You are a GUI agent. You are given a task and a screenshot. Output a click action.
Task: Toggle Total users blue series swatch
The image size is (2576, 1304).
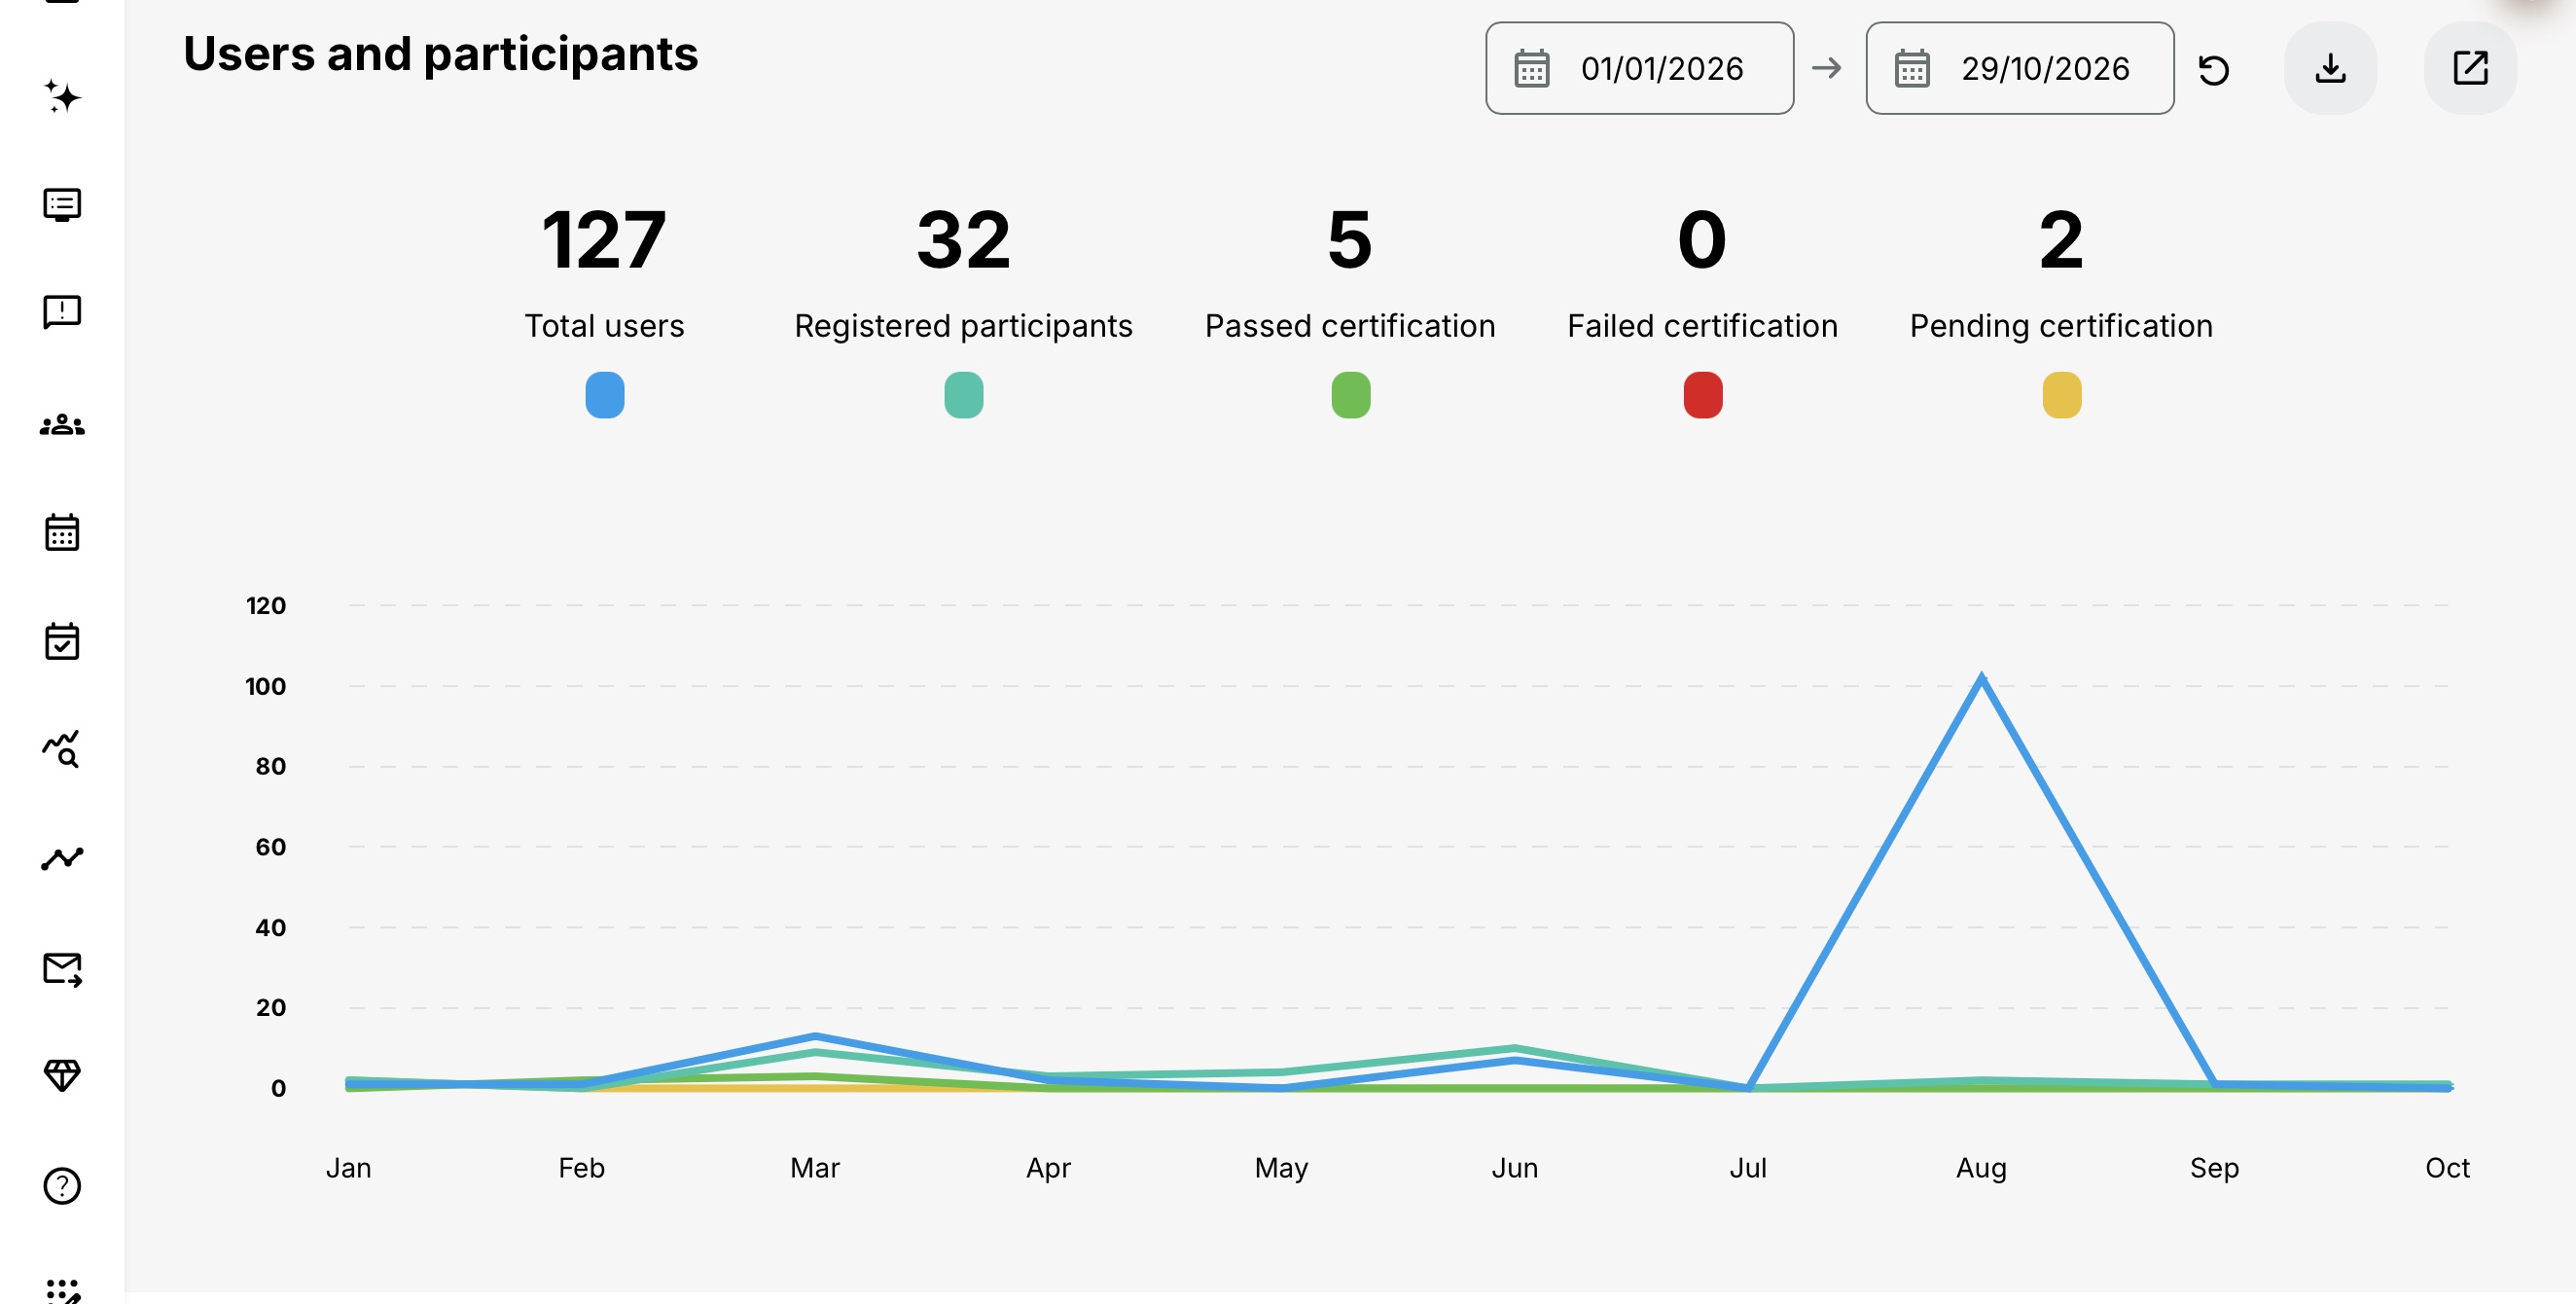click(605, 395)
